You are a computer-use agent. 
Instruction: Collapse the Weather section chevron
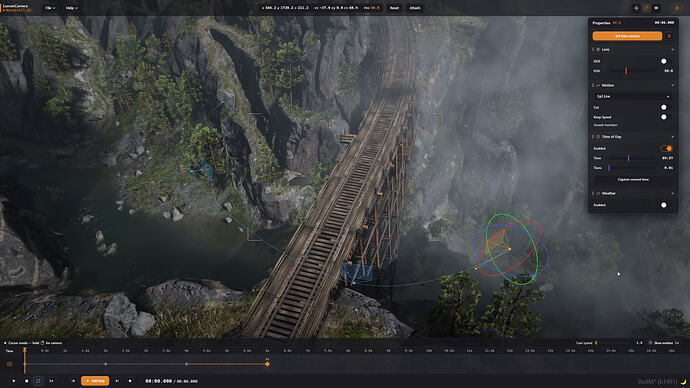click(672, 194)
